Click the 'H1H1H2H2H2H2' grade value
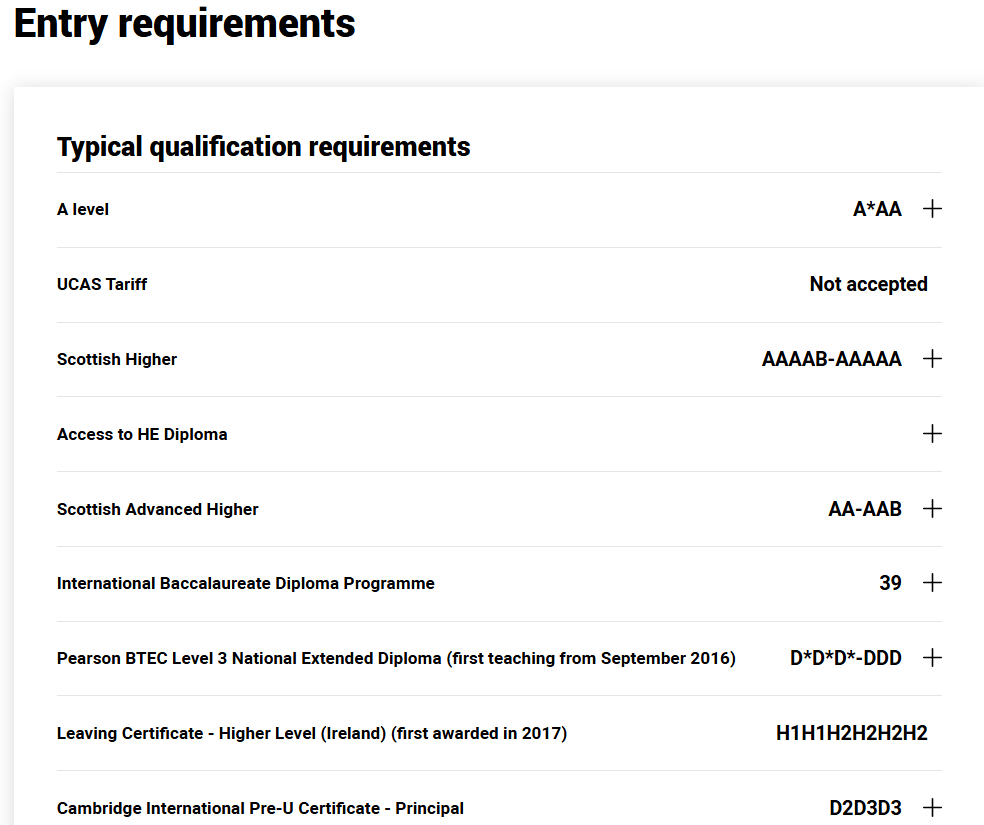The width and height of the screenshot is (984, 825). pyautogui.click(x=852, y=733)
